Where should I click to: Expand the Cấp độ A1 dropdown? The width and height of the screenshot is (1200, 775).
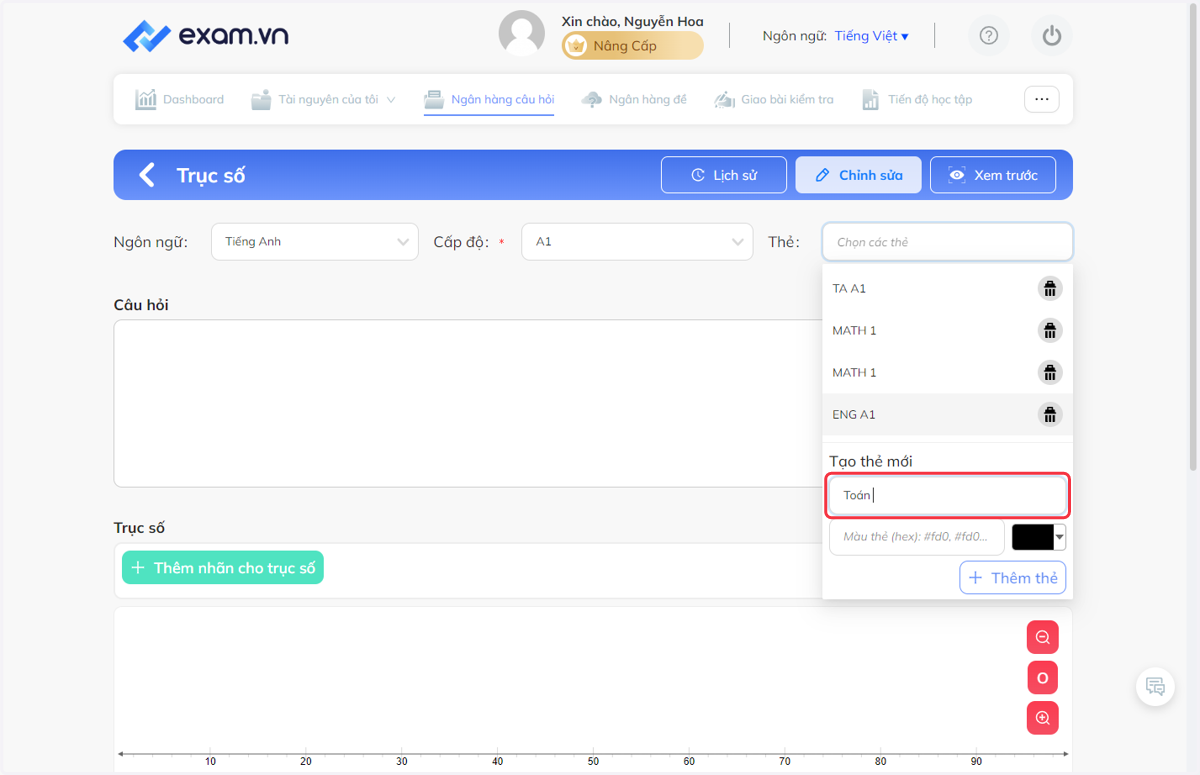click(637, 242)
